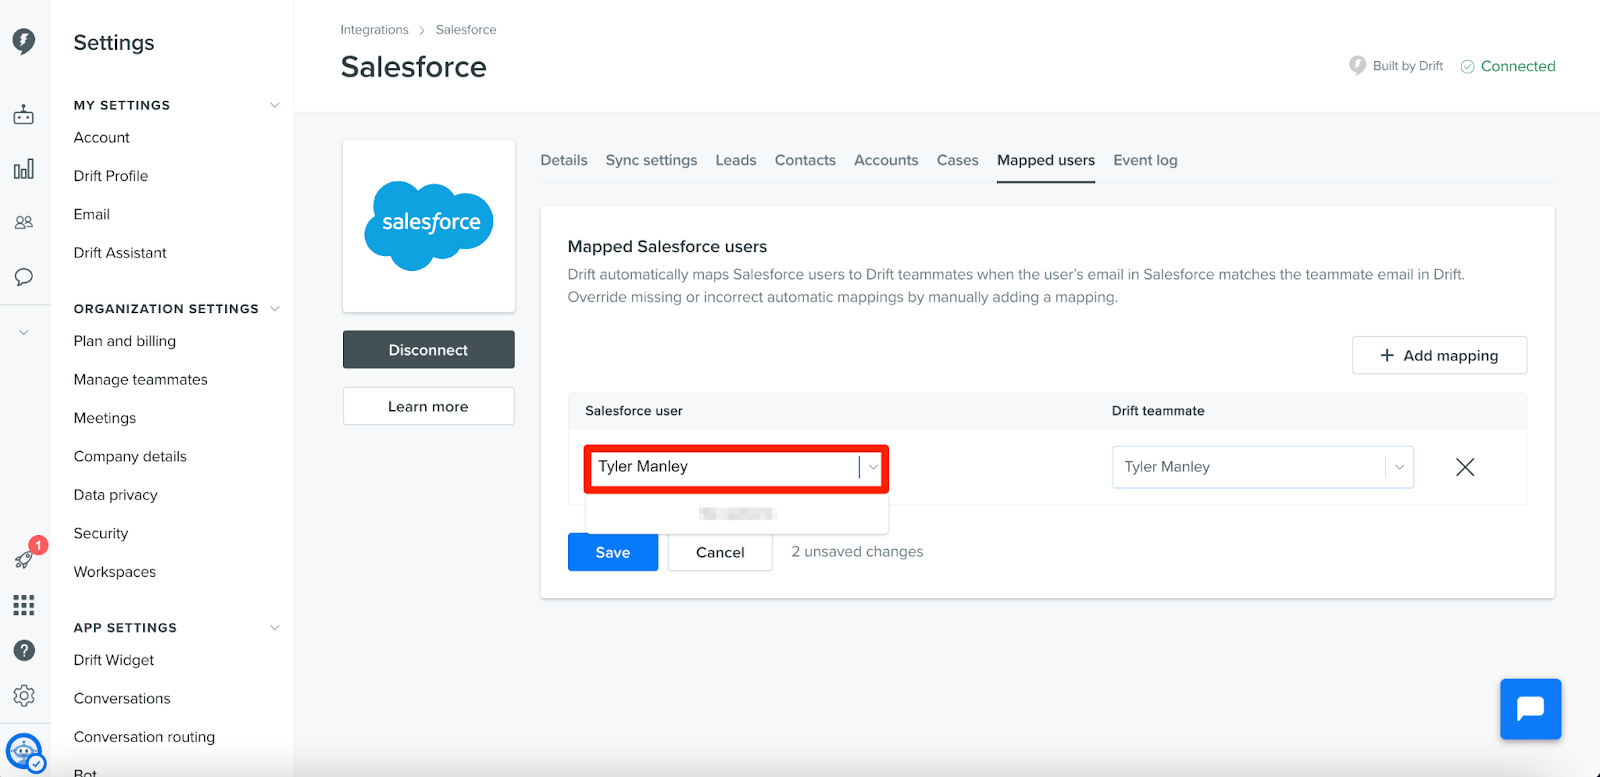Open Manage teammates
The width and height of the screenshot is (1600, 777).
141,380
